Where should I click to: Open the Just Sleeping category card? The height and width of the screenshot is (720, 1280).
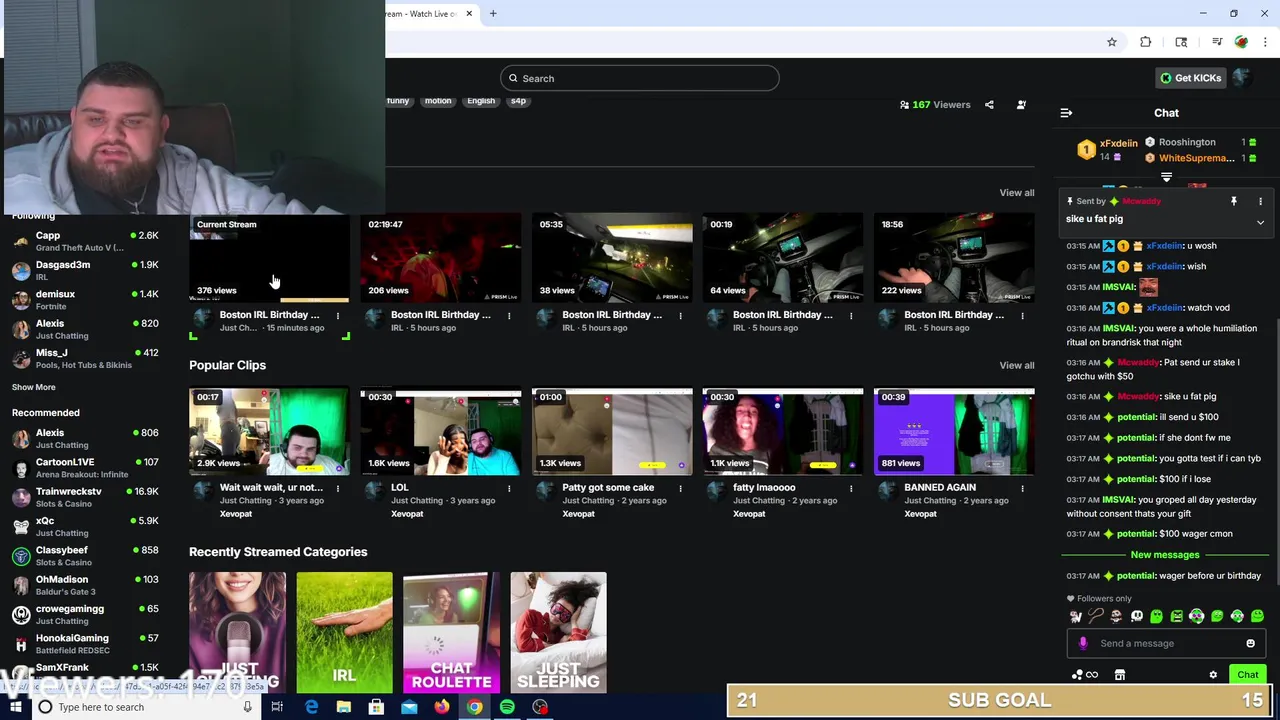pyautogui.click(x=558, y=632)
